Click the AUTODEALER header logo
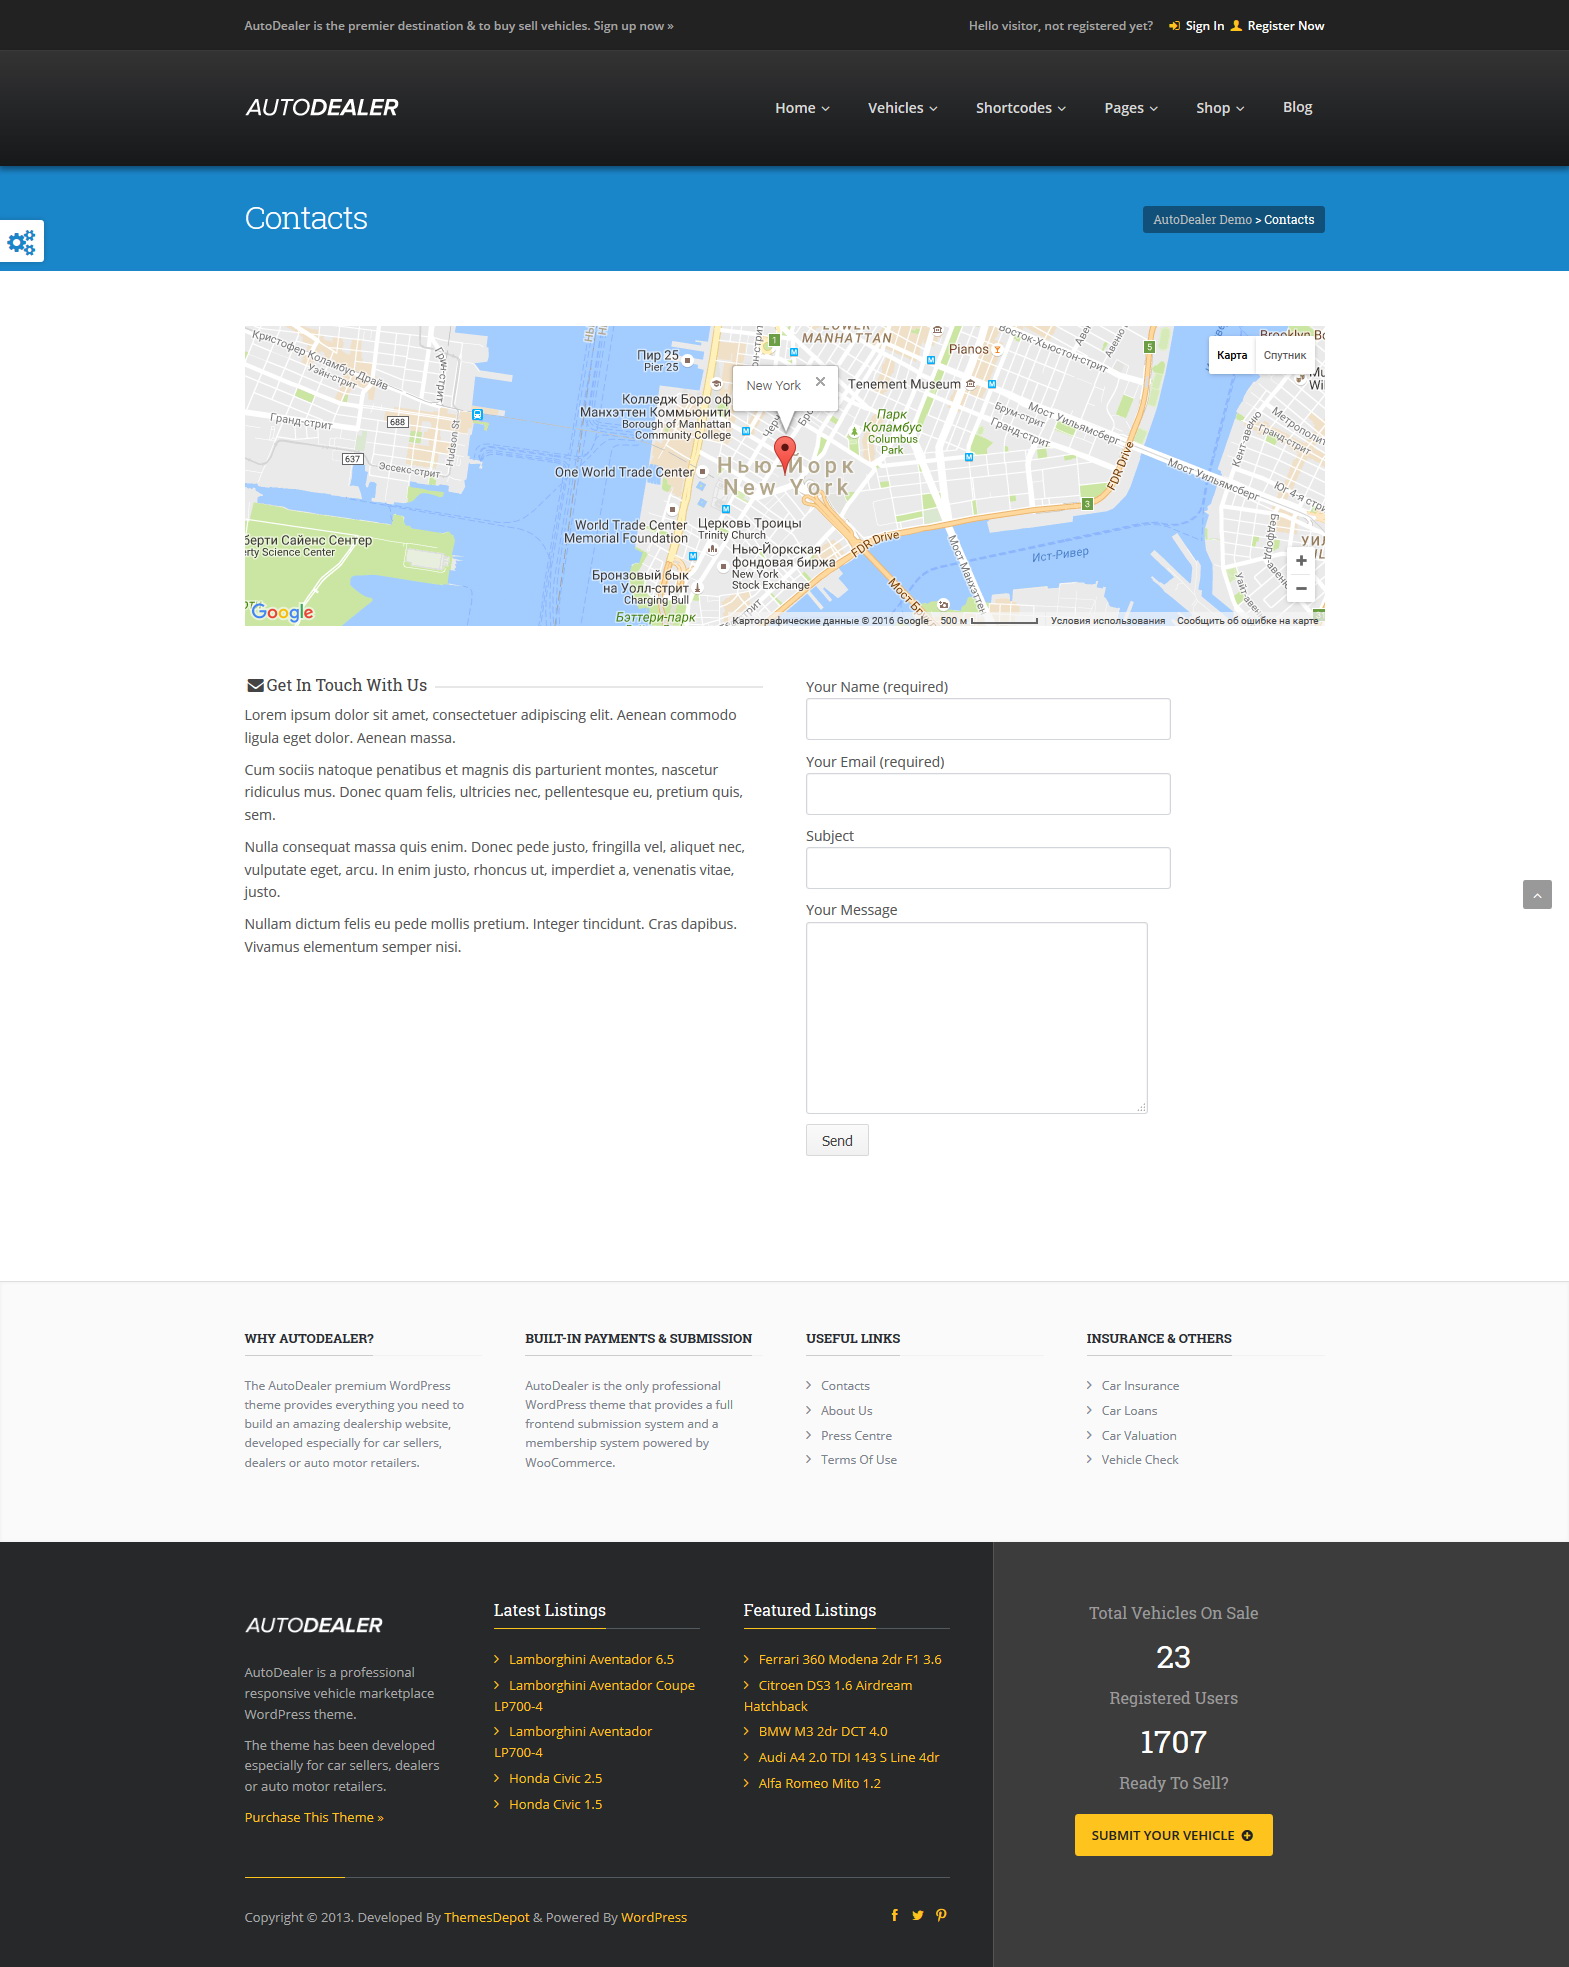Screen dimensions: 1569x1967 pyautogui.click(x=322, y=107)
